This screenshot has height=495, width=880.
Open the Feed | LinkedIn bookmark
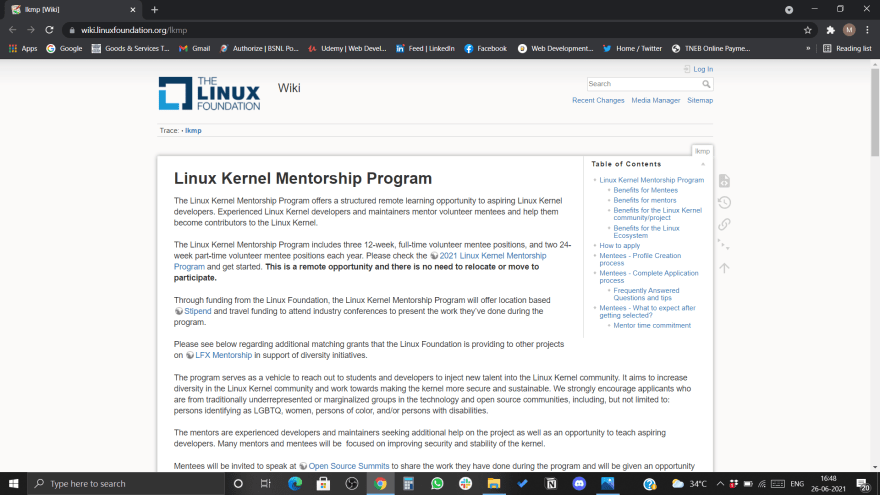(x=425, y=49)
